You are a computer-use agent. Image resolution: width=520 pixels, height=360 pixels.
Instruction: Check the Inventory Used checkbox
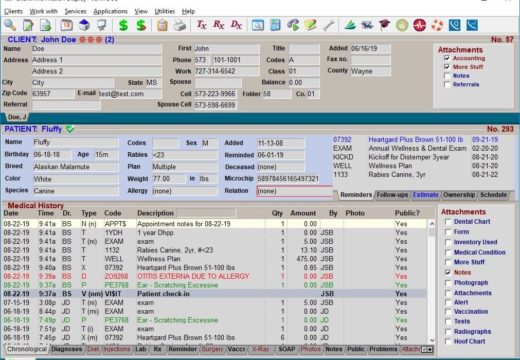coord(448,242)
